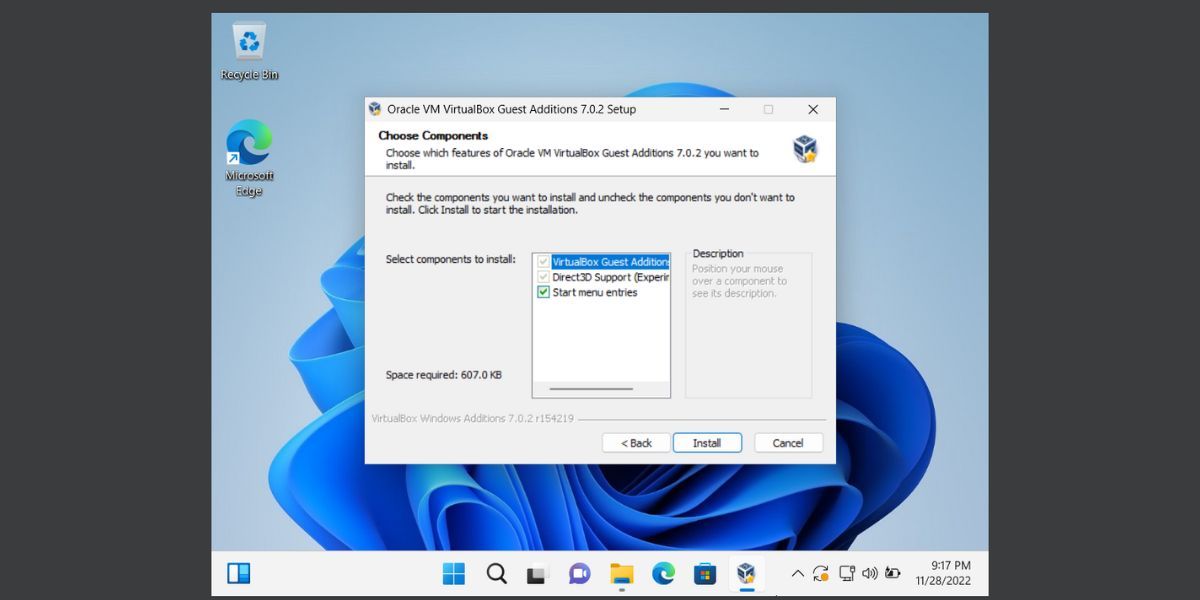Image resolution: width=1200 pixels, height=600 pixels.
Task: Uncheck the Start menu entries checkbox
Action: 543,292
